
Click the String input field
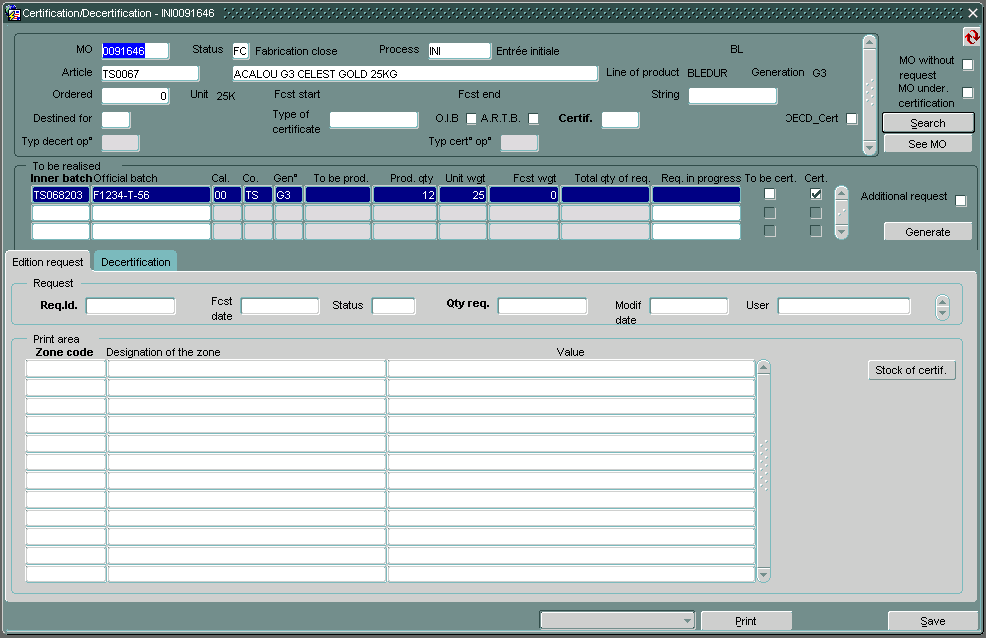(x=733, y=96)
